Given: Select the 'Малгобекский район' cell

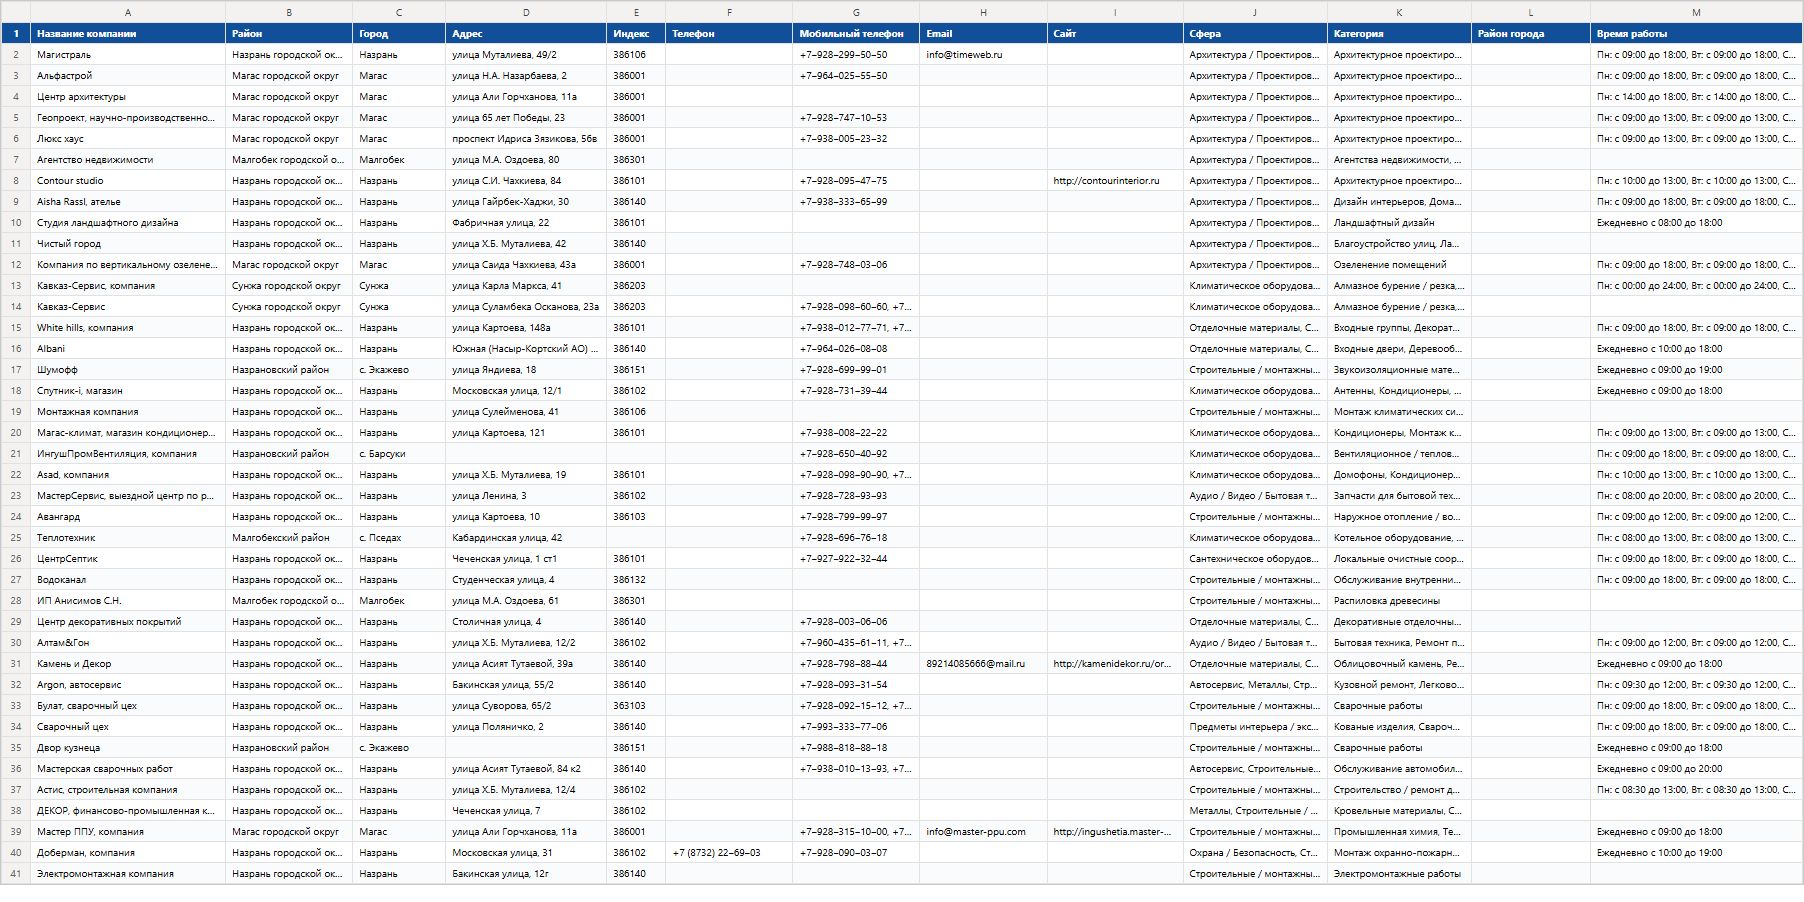Looking at the screenshot, I should (x=289, y=537).
